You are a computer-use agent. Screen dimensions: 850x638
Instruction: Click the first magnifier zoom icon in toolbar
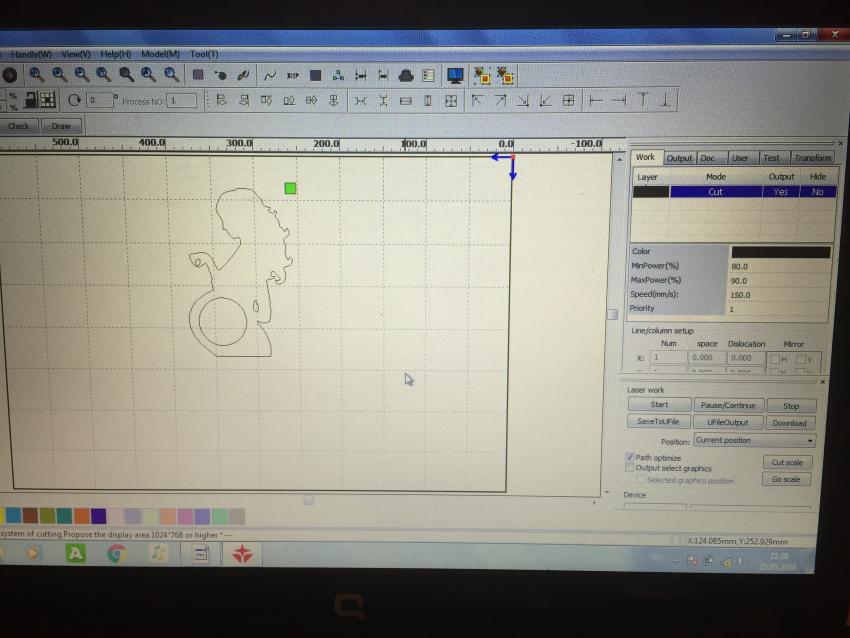coord(36,74)
